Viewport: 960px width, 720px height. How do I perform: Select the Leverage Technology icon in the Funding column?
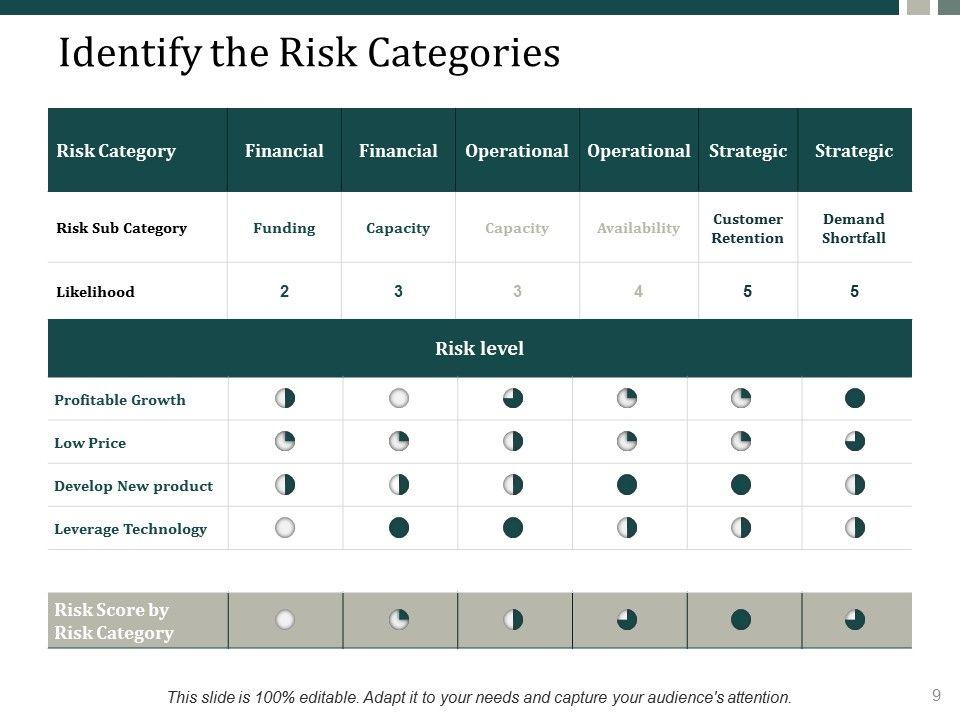click(x=285, y=528)
